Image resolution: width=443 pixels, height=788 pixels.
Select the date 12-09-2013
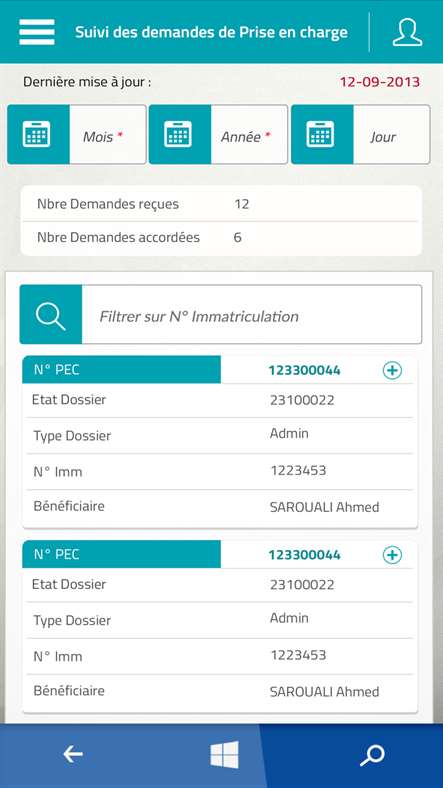(x=380, y=82)
